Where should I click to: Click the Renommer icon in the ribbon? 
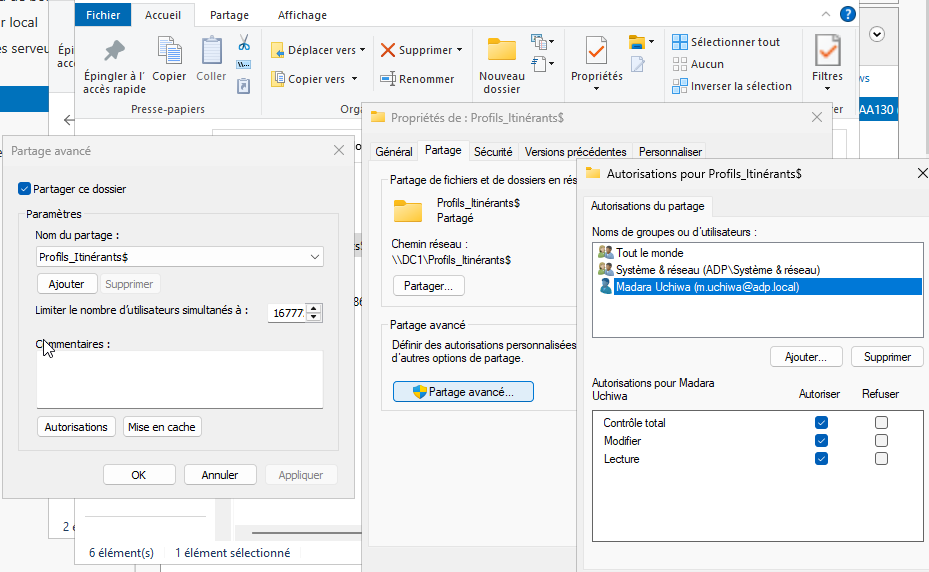click(388, 79)
